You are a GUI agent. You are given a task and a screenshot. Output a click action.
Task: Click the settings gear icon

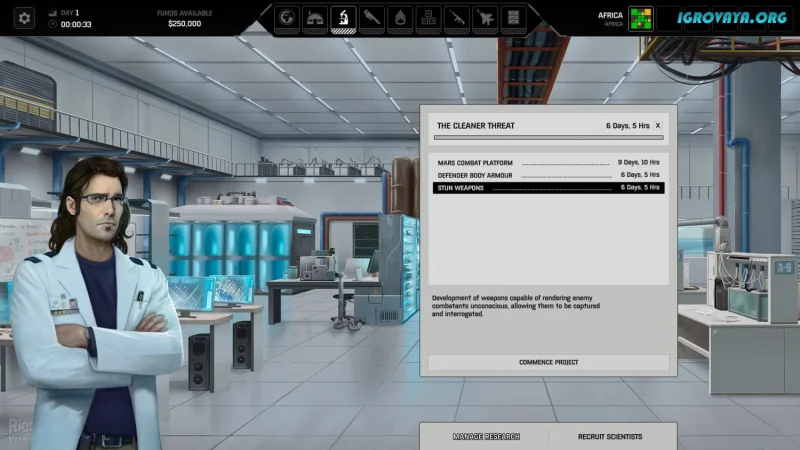(24, 18)
